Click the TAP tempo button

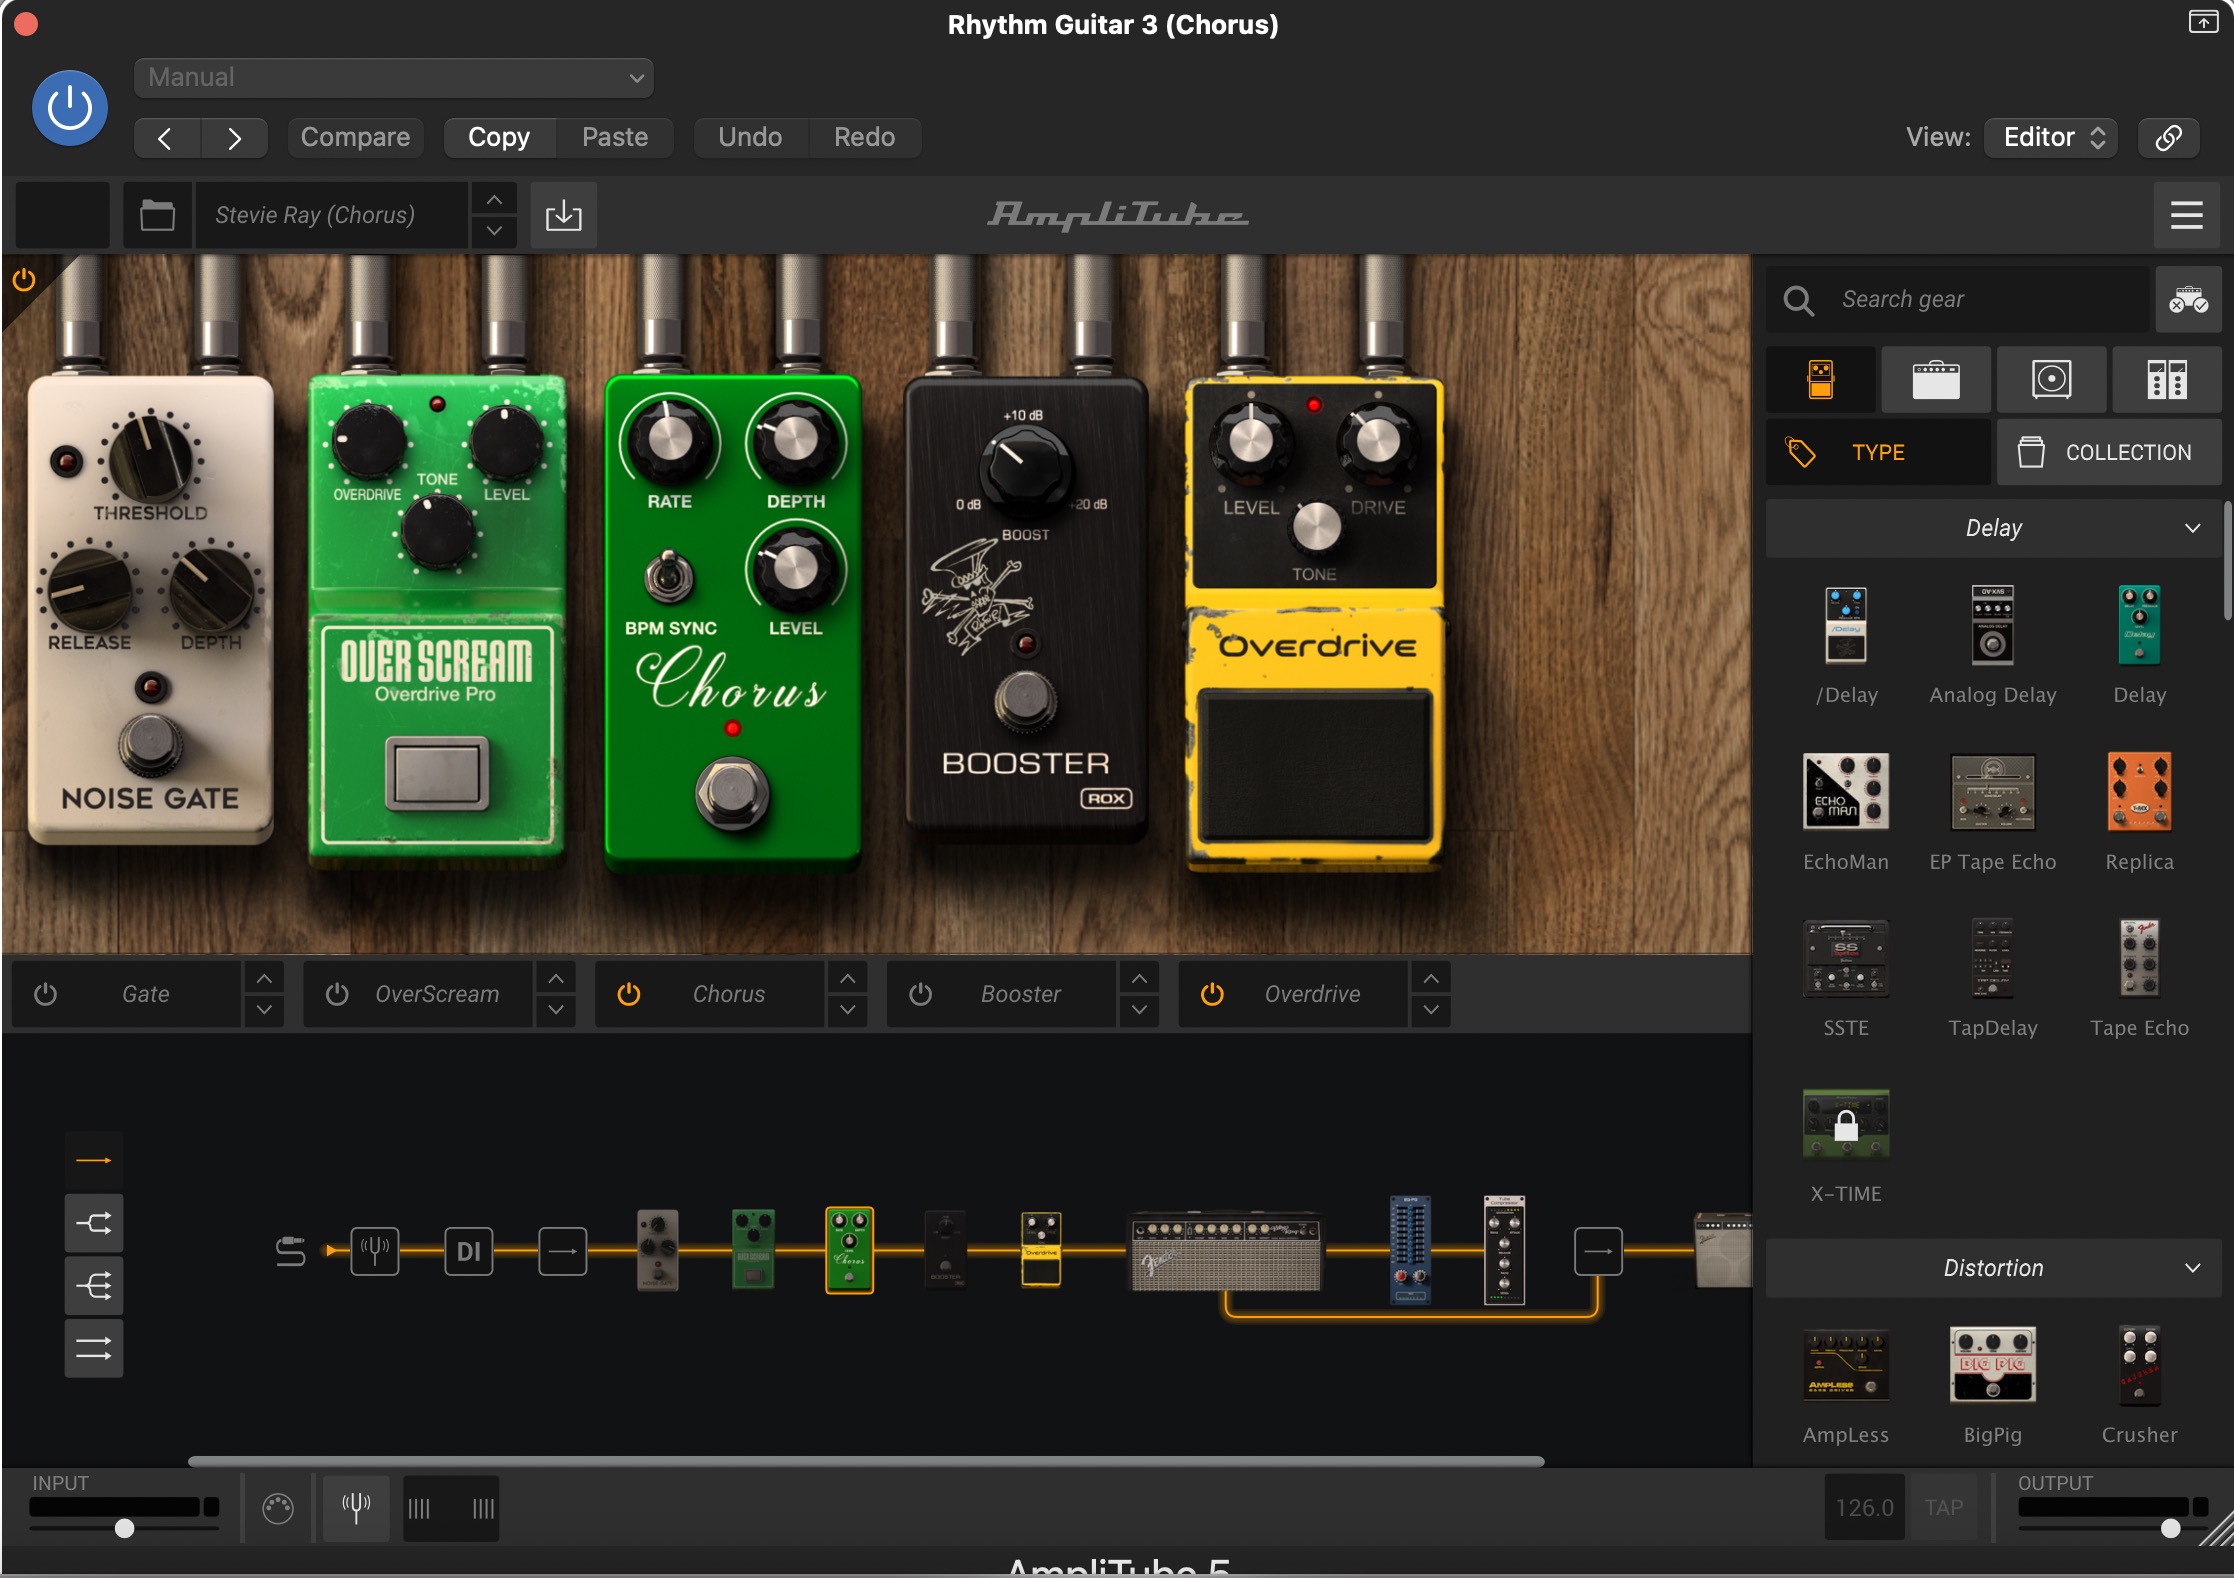tap(1943, 1507)
